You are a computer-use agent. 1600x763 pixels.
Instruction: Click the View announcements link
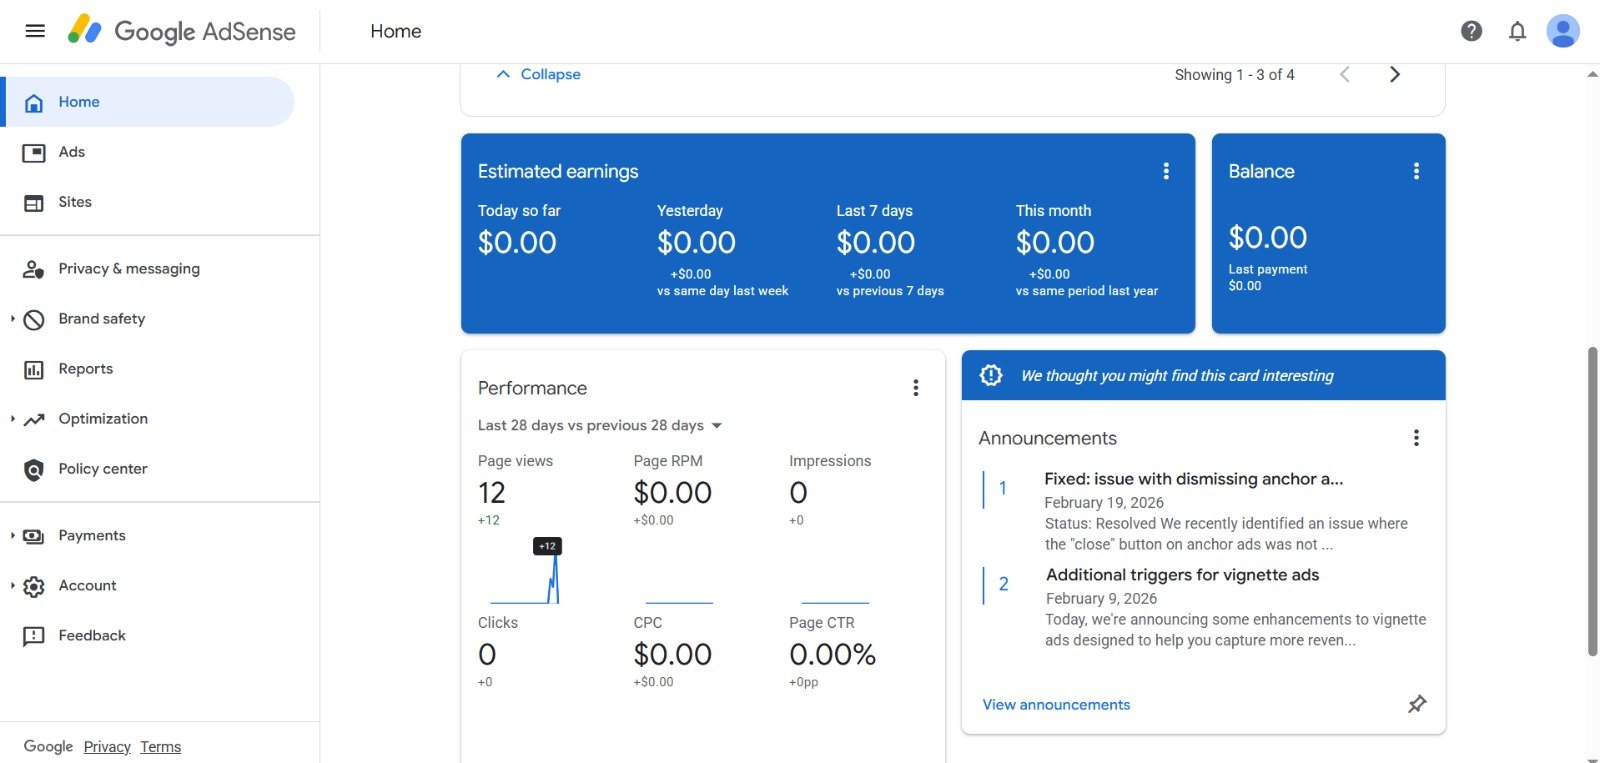pyautogui.click(x=1056, y=705)
